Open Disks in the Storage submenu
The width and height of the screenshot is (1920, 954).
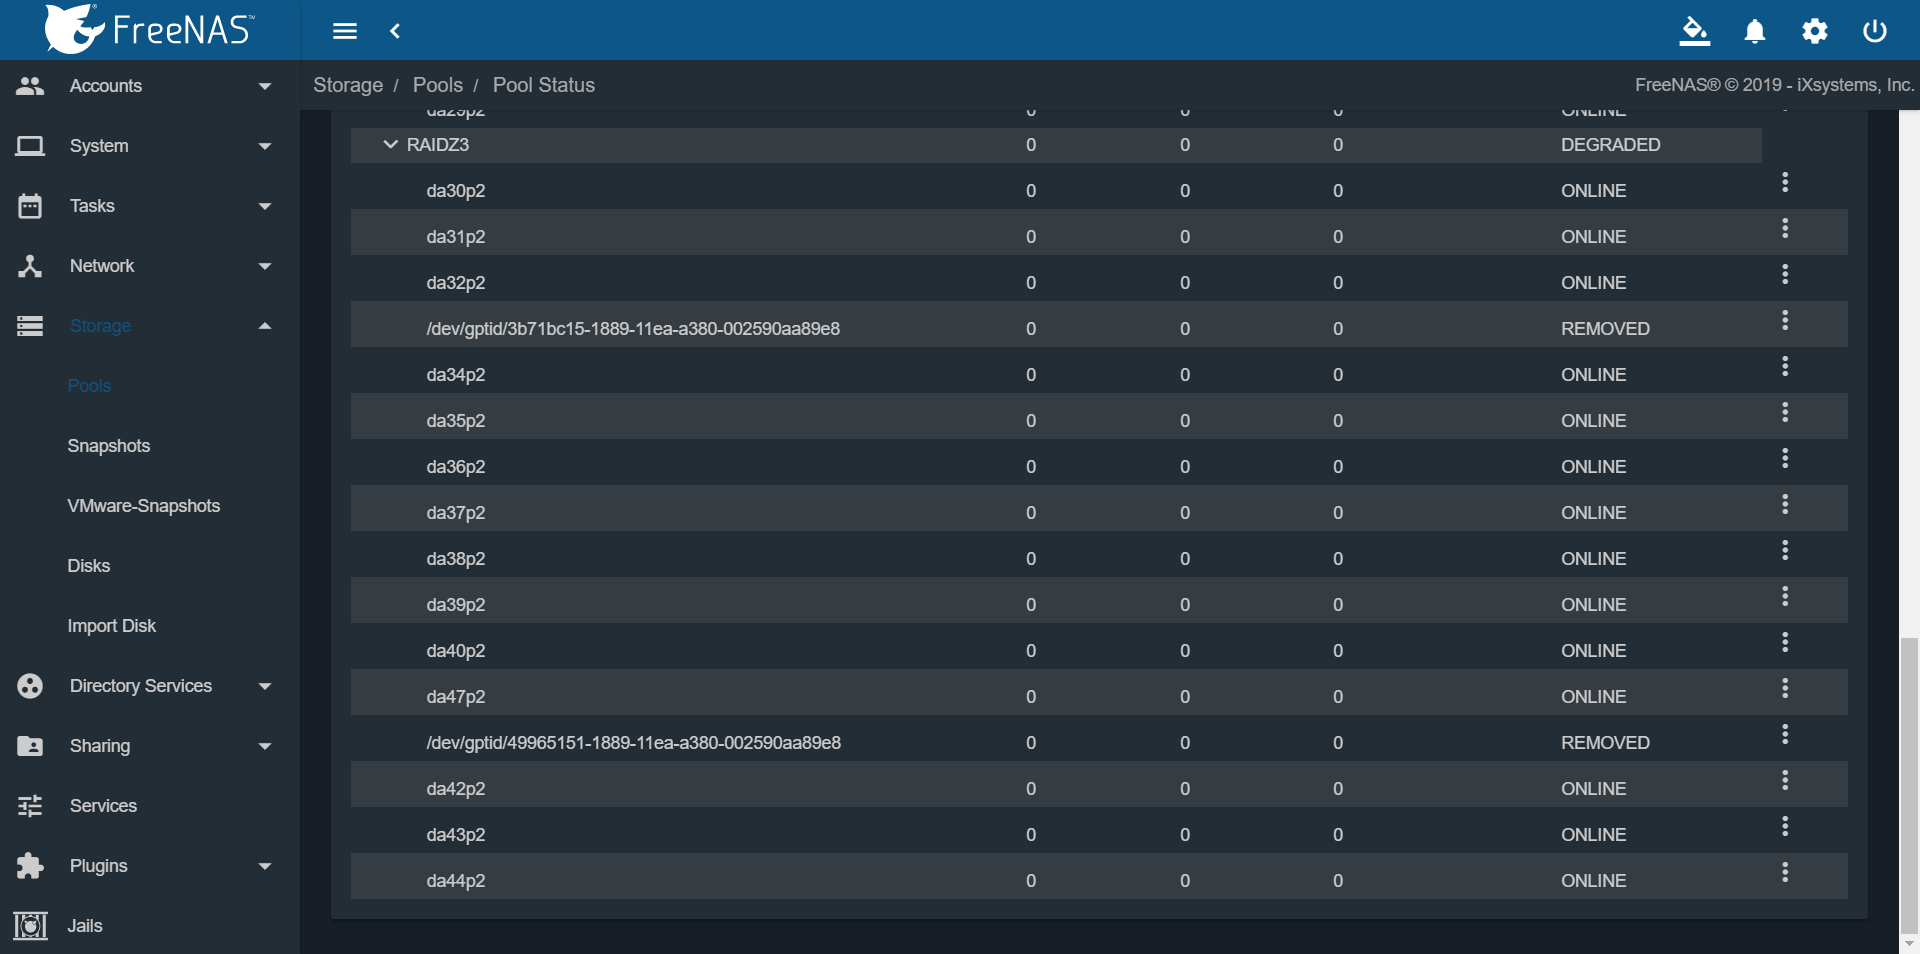pyautogui.click(x=89, y=566)
